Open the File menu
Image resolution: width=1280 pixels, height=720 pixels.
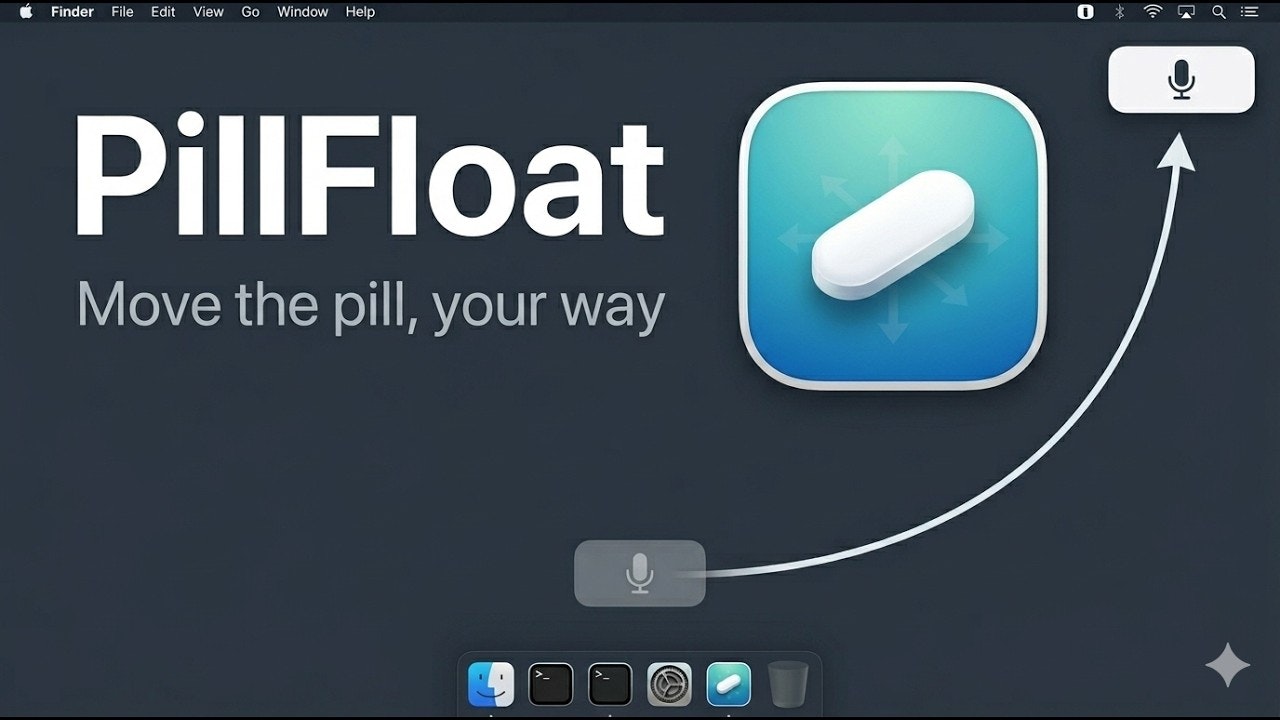pos(122,12)
